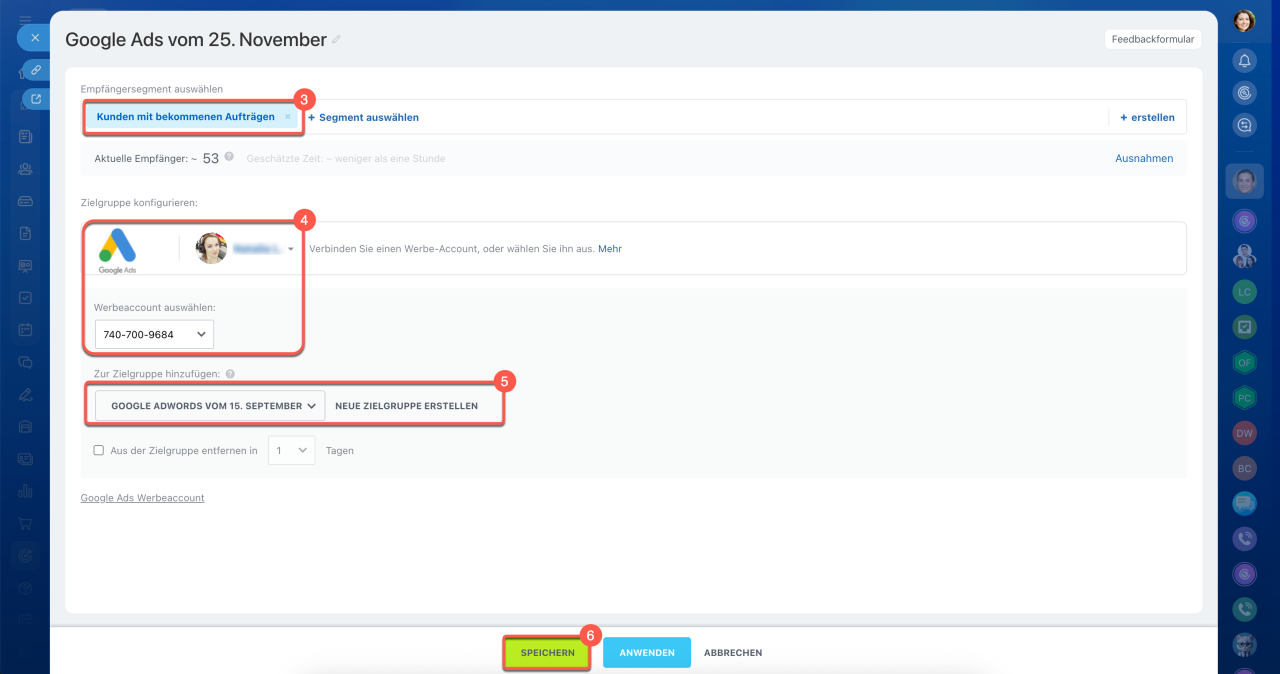Open the Feedbackformular
Viewport: 1280px width, 674px height.
(1153, 39)
